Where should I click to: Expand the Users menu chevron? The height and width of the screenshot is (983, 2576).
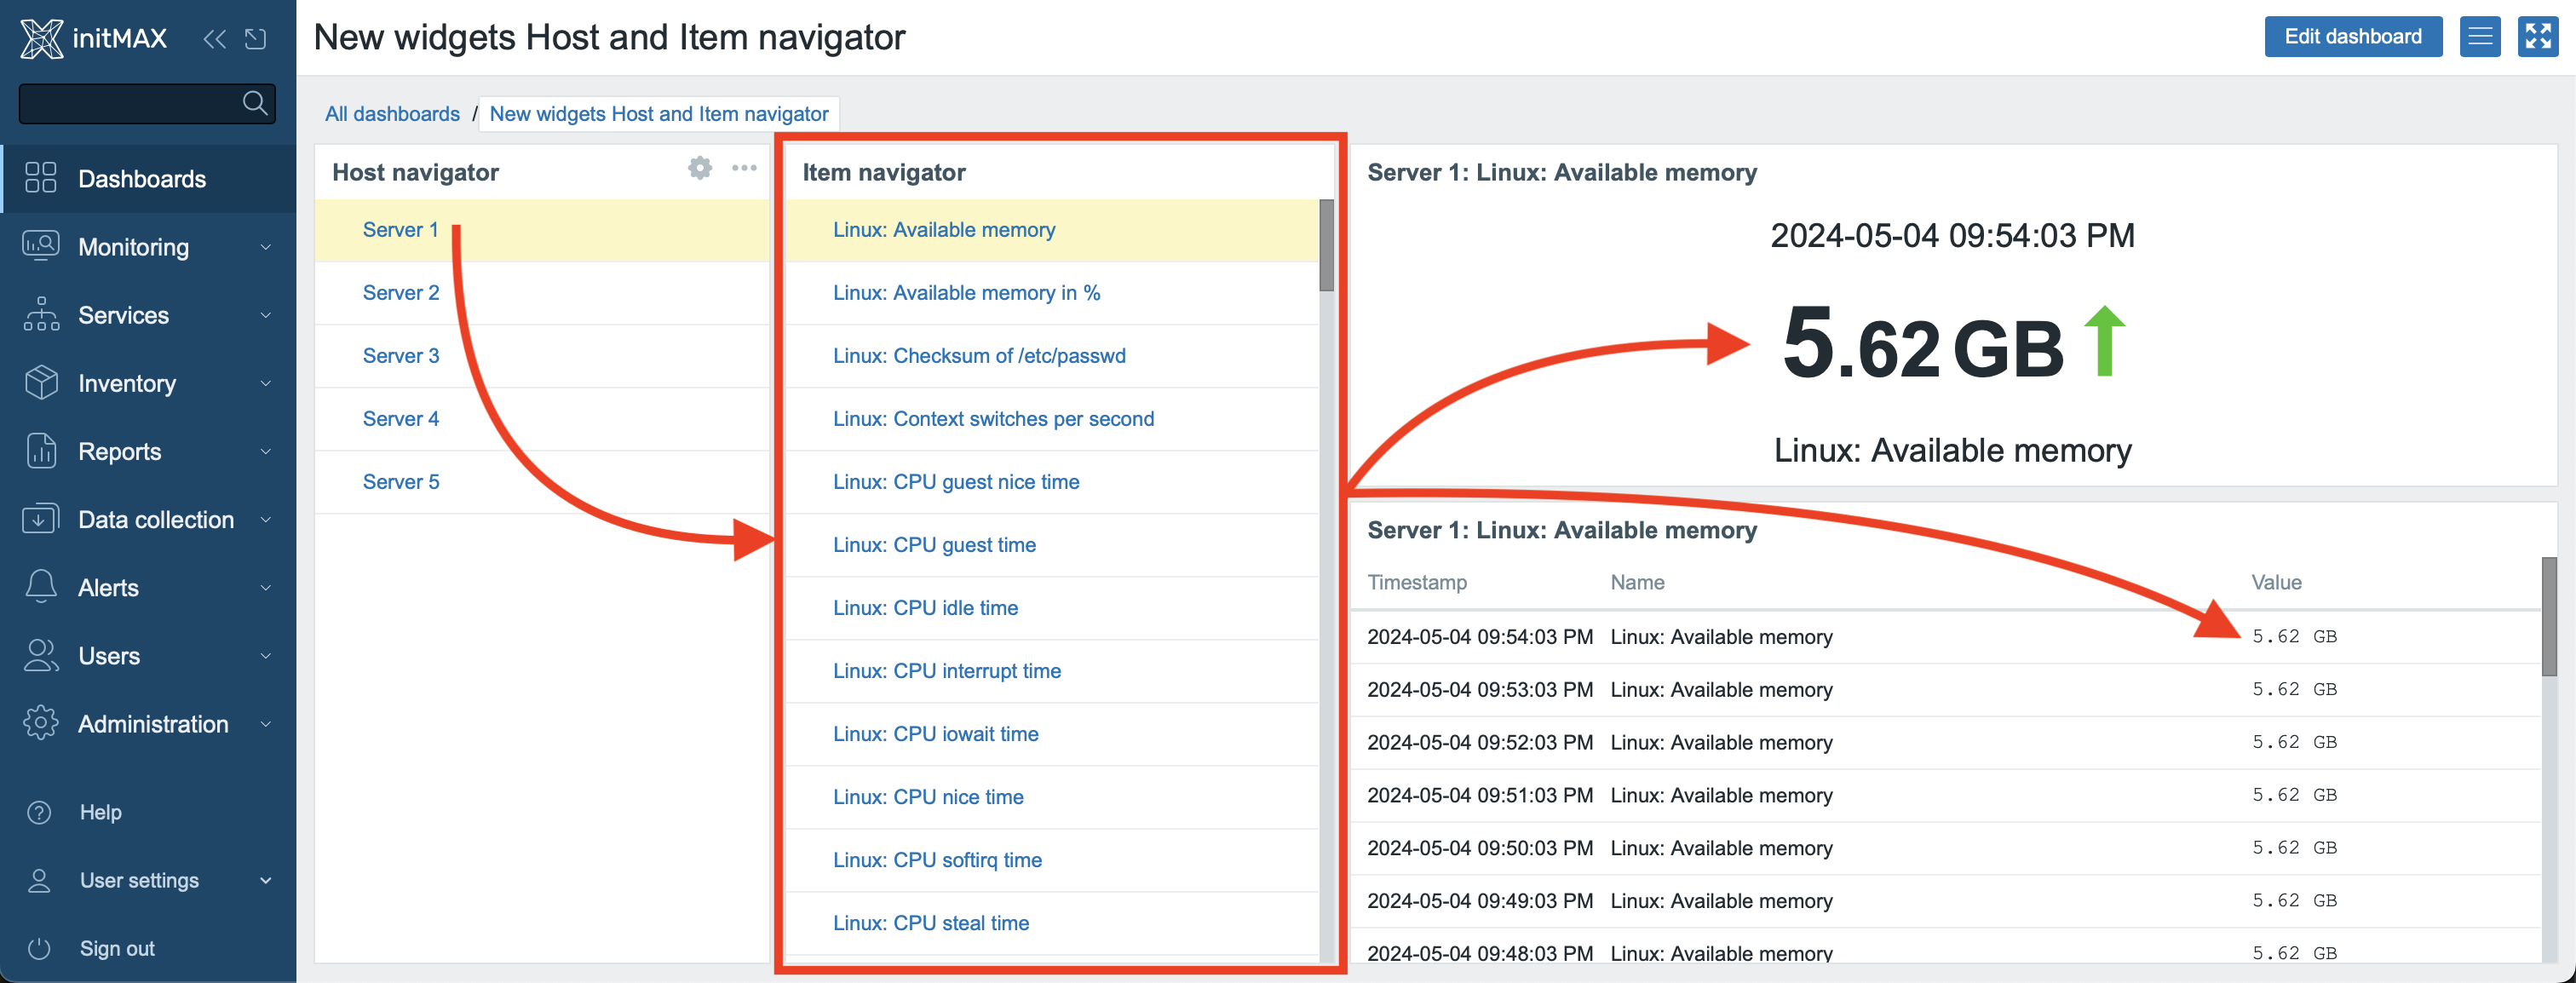pyautogui.click(x=265, y=656)
